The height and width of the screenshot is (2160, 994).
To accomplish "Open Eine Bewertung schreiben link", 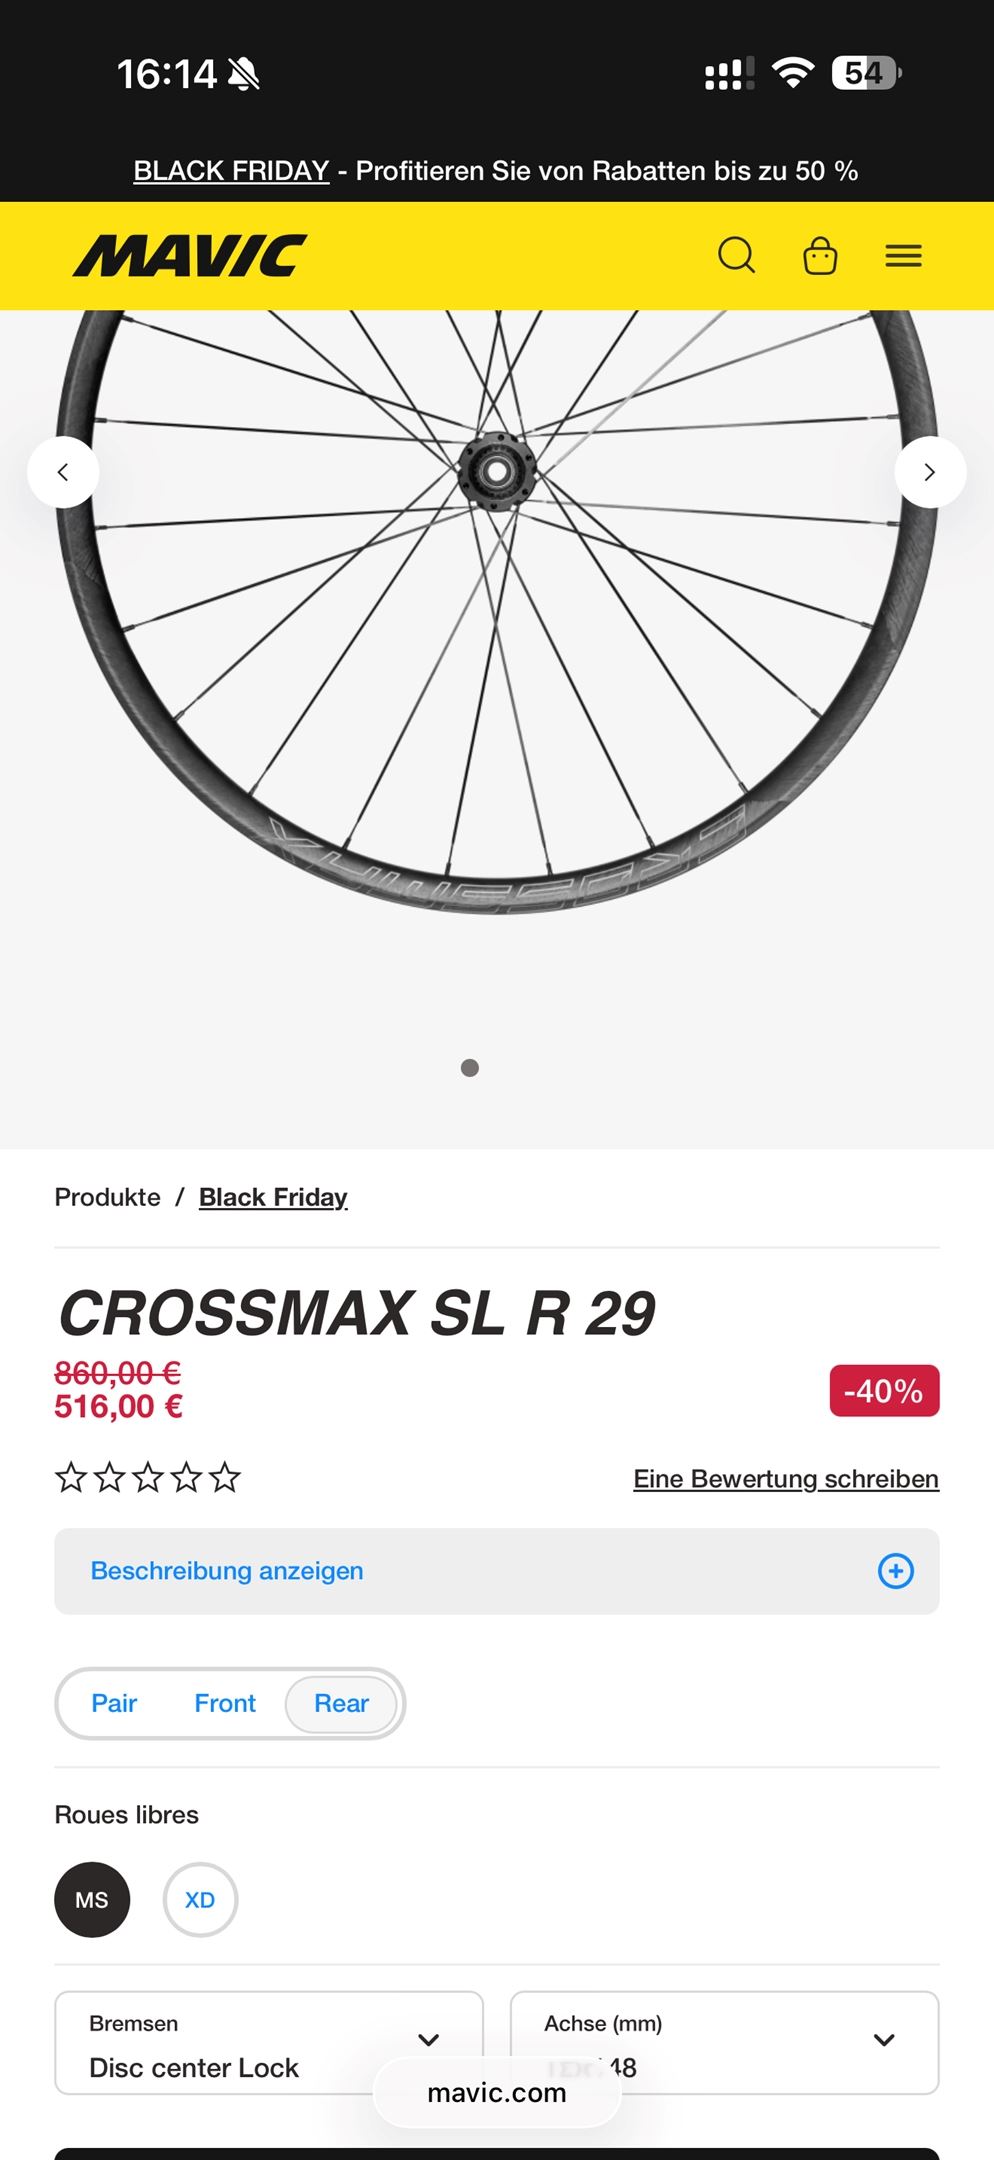I will tap(786, 1479).
